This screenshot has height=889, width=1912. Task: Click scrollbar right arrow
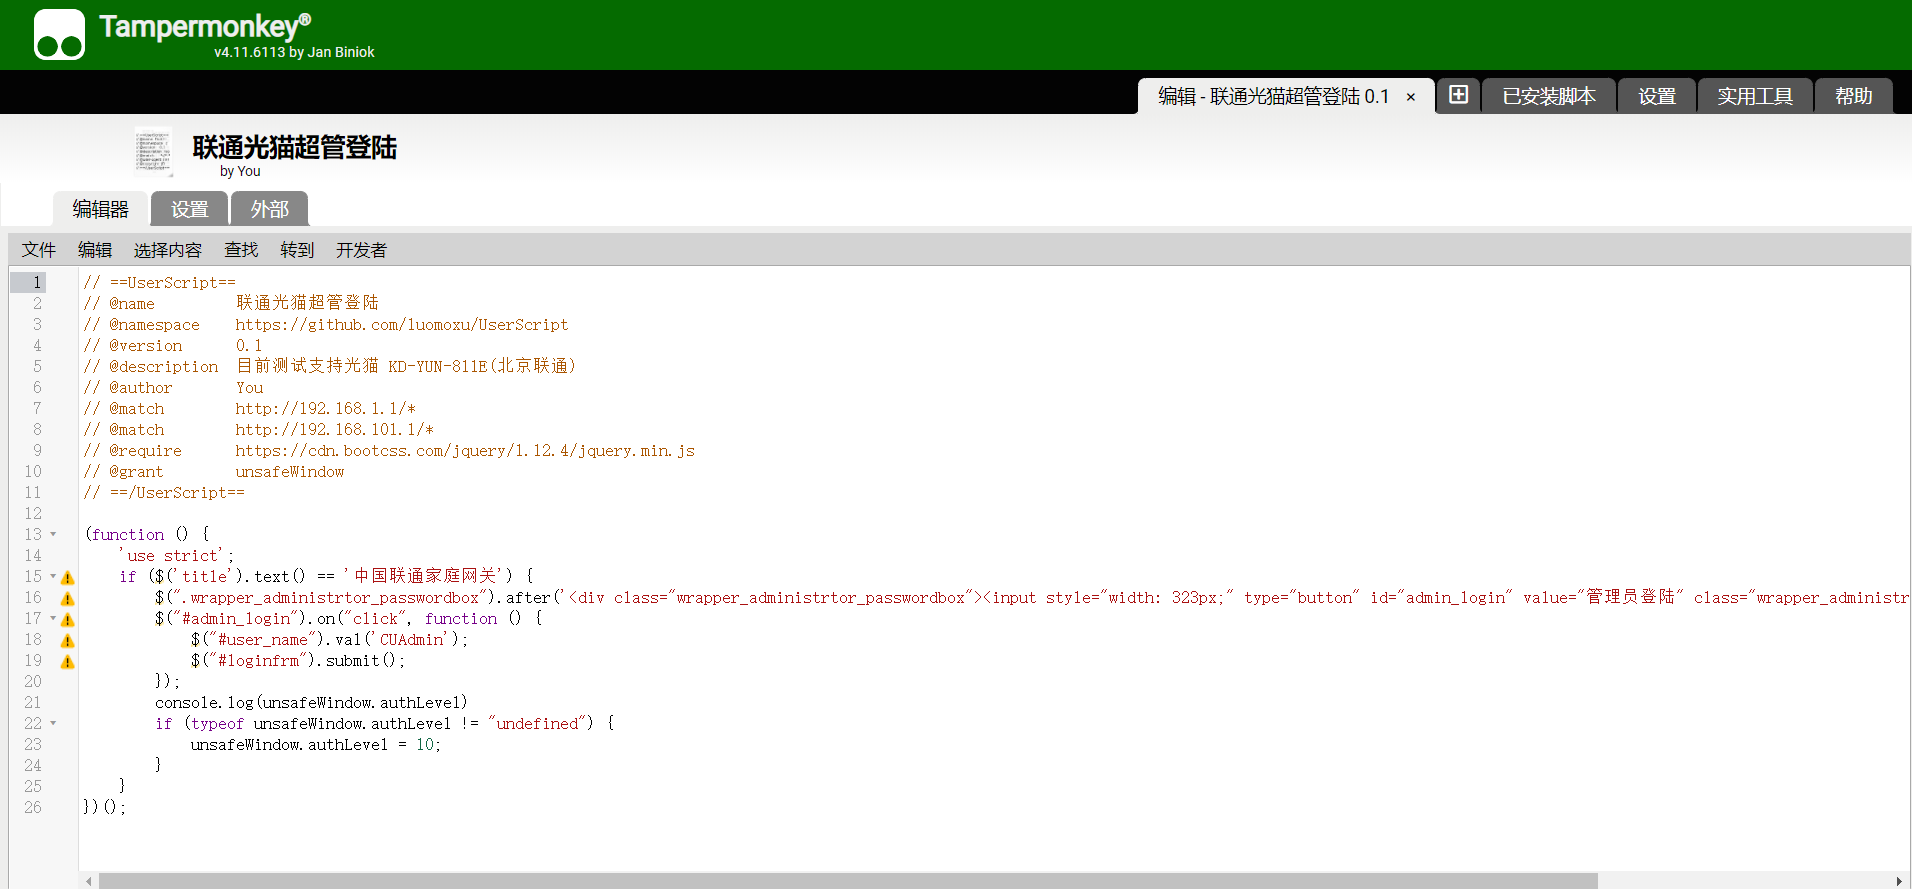[1899, 881]
